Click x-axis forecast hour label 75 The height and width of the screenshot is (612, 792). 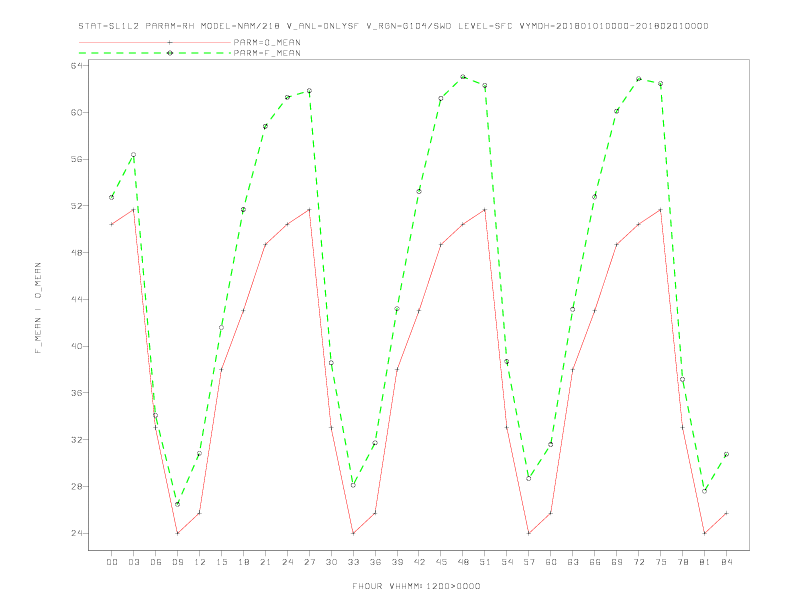point(661,562)
